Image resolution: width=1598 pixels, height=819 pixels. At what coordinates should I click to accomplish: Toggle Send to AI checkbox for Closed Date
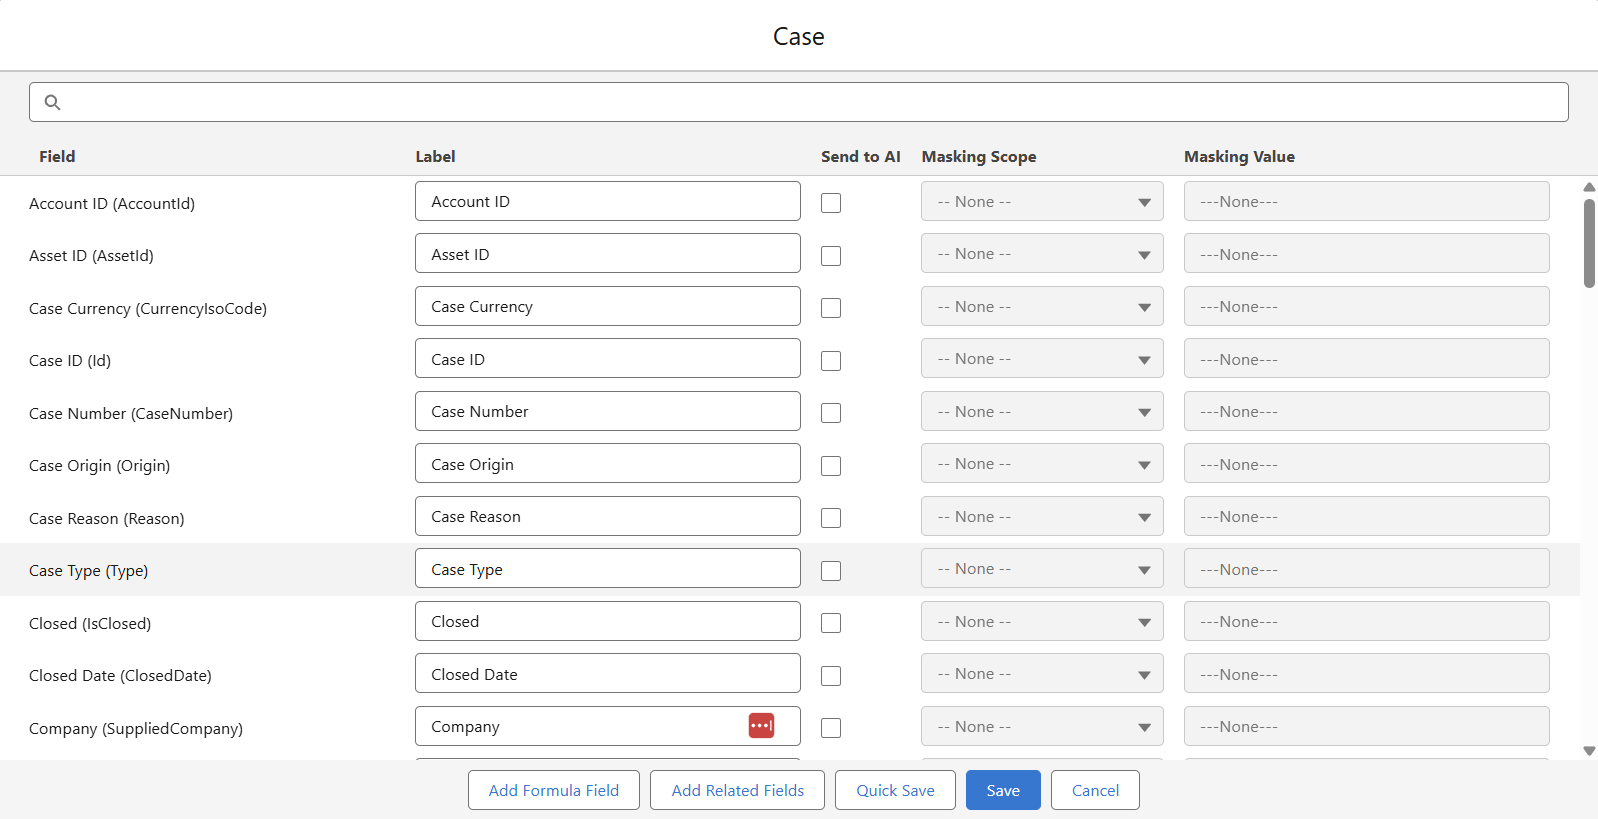[x=831, y=676]
